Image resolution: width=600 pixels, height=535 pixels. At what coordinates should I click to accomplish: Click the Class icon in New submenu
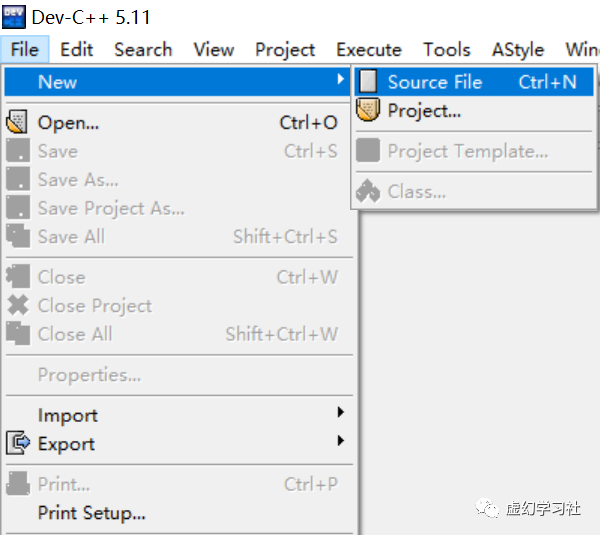point(369,191)
